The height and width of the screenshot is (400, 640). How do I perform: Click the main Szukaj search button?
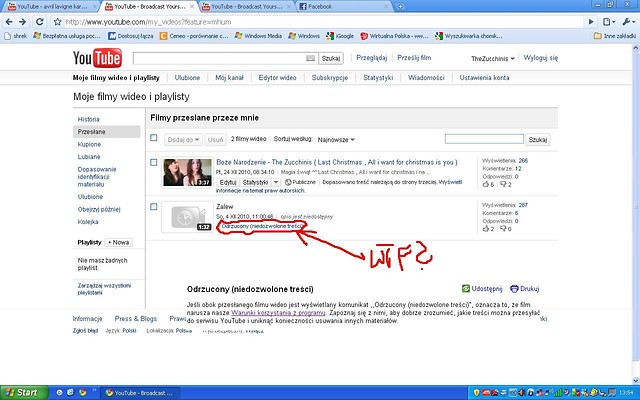[x=331, y=58]
